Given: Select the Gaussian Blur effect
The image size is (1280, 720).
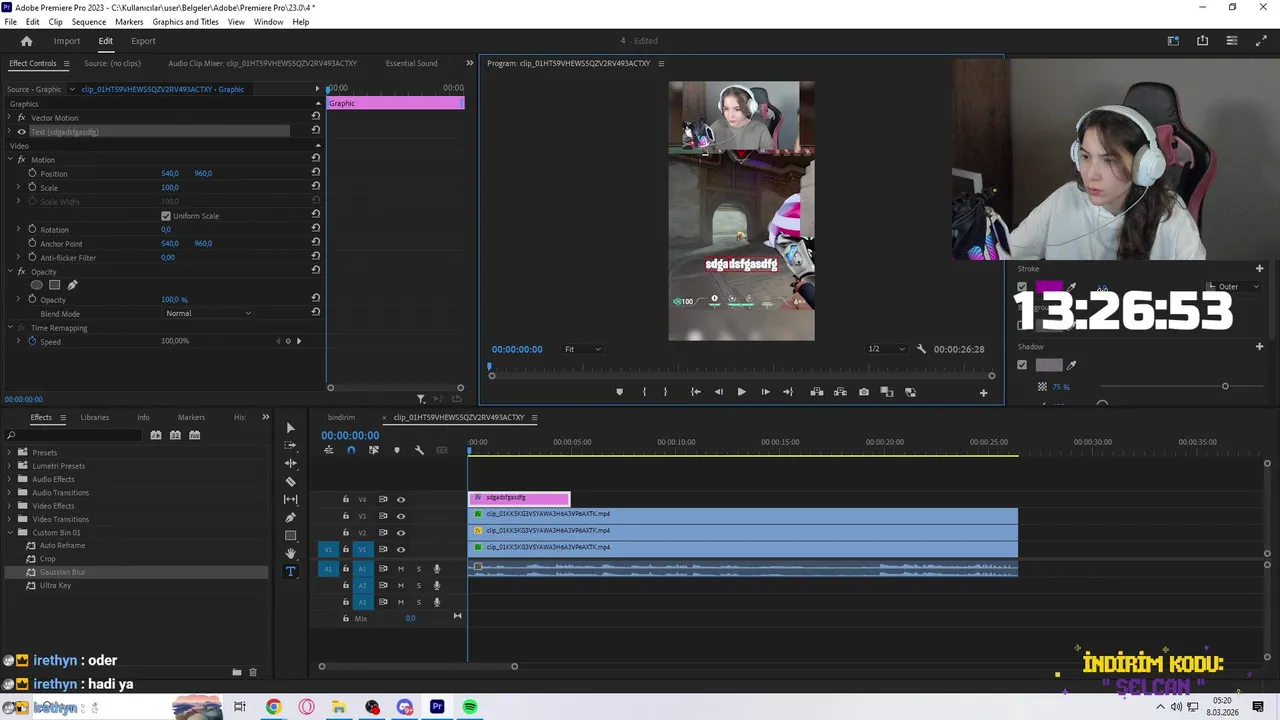Looking at the screenshot, I should pos(62,572).
